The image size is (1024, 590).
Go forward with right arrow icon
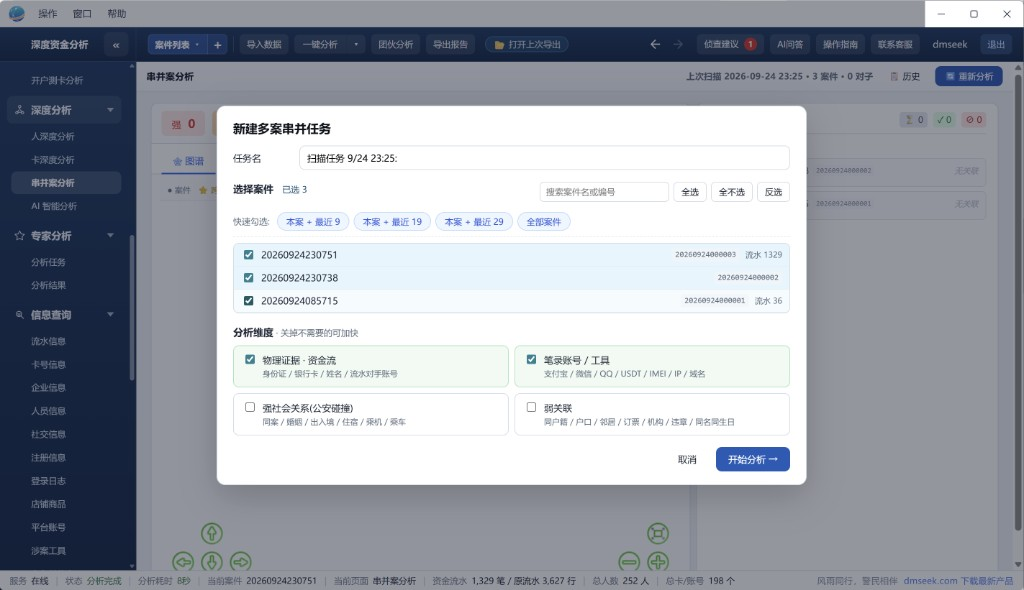coord(678,44)
